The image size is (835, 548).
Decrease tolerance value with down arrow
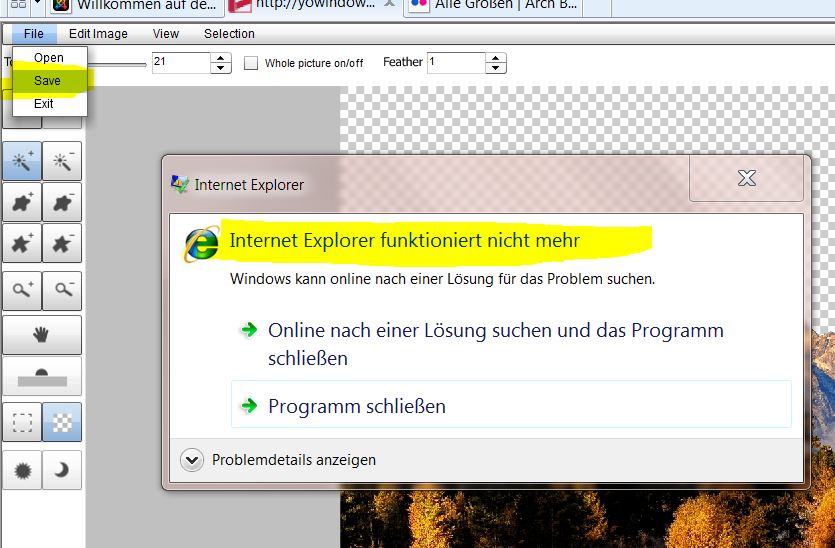(220, 68)
